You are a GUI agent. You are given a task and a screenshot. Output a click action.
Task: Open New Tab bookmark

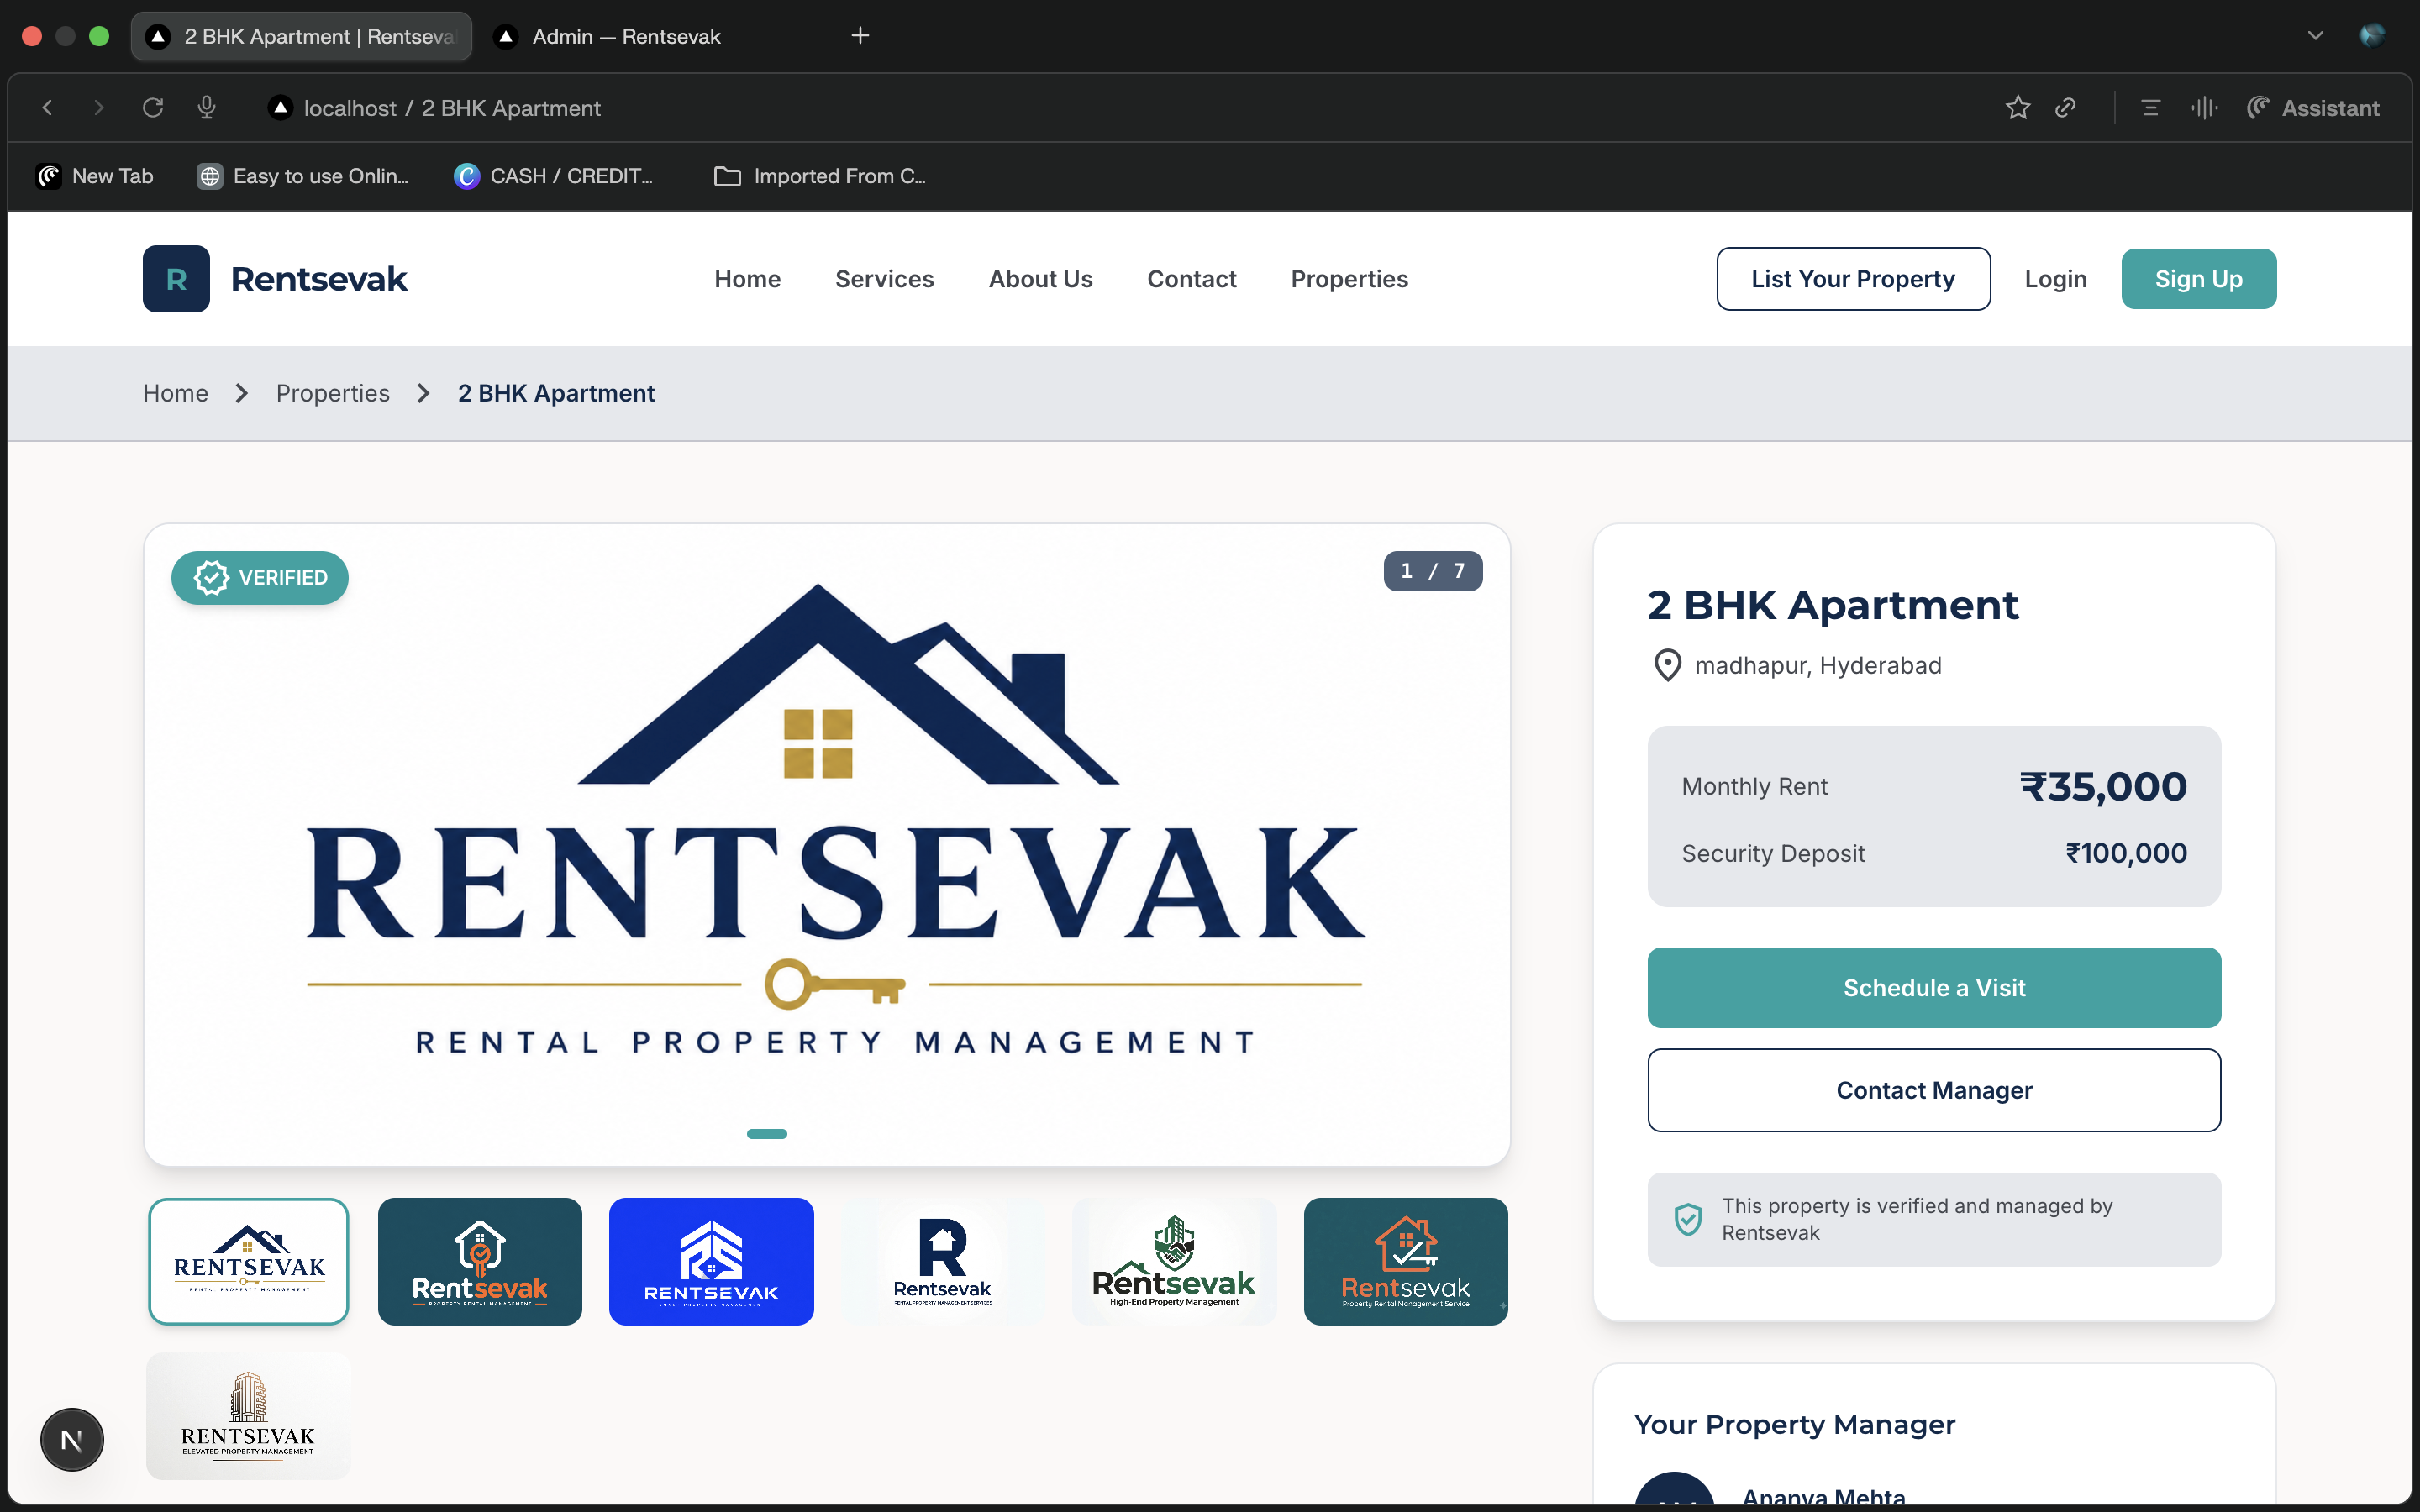tap(95, 176)
